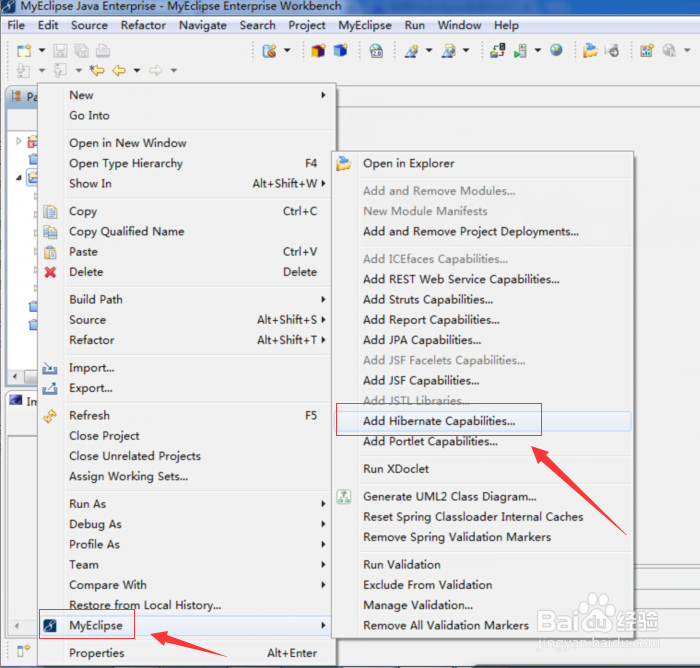The image size is (700, 668).
Task: Open the File menu
Action: pos(16,25)
